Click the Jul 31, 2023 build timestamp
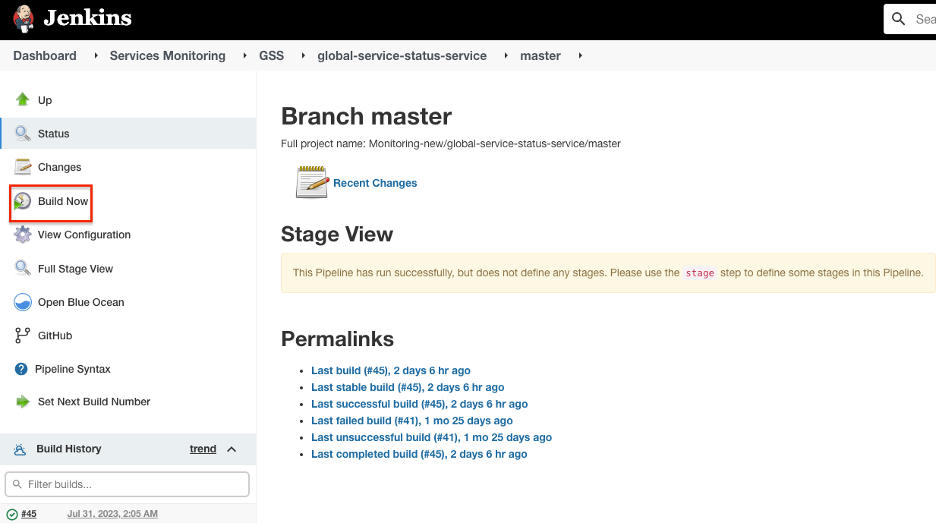Image resolution: width=936 pixels, height=524 pixels. pyautogui.click(x=112, y=514)
